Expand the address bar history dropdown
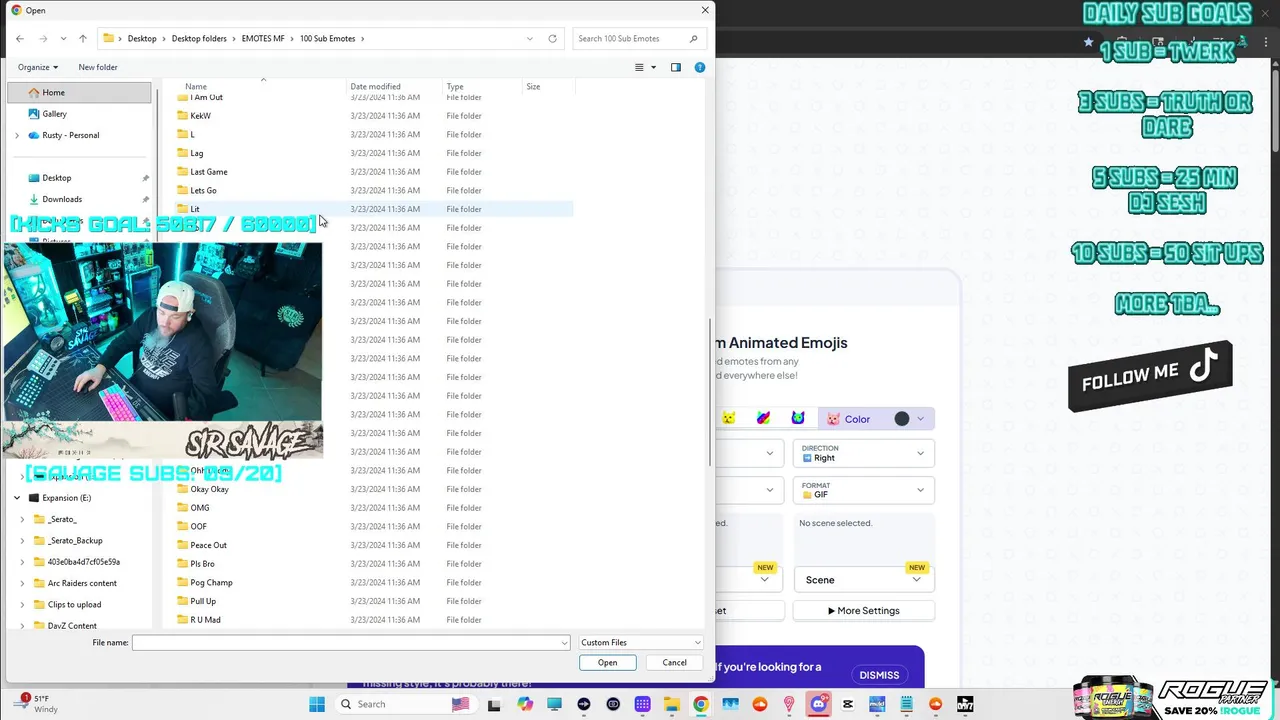 (x=530, y=39)
